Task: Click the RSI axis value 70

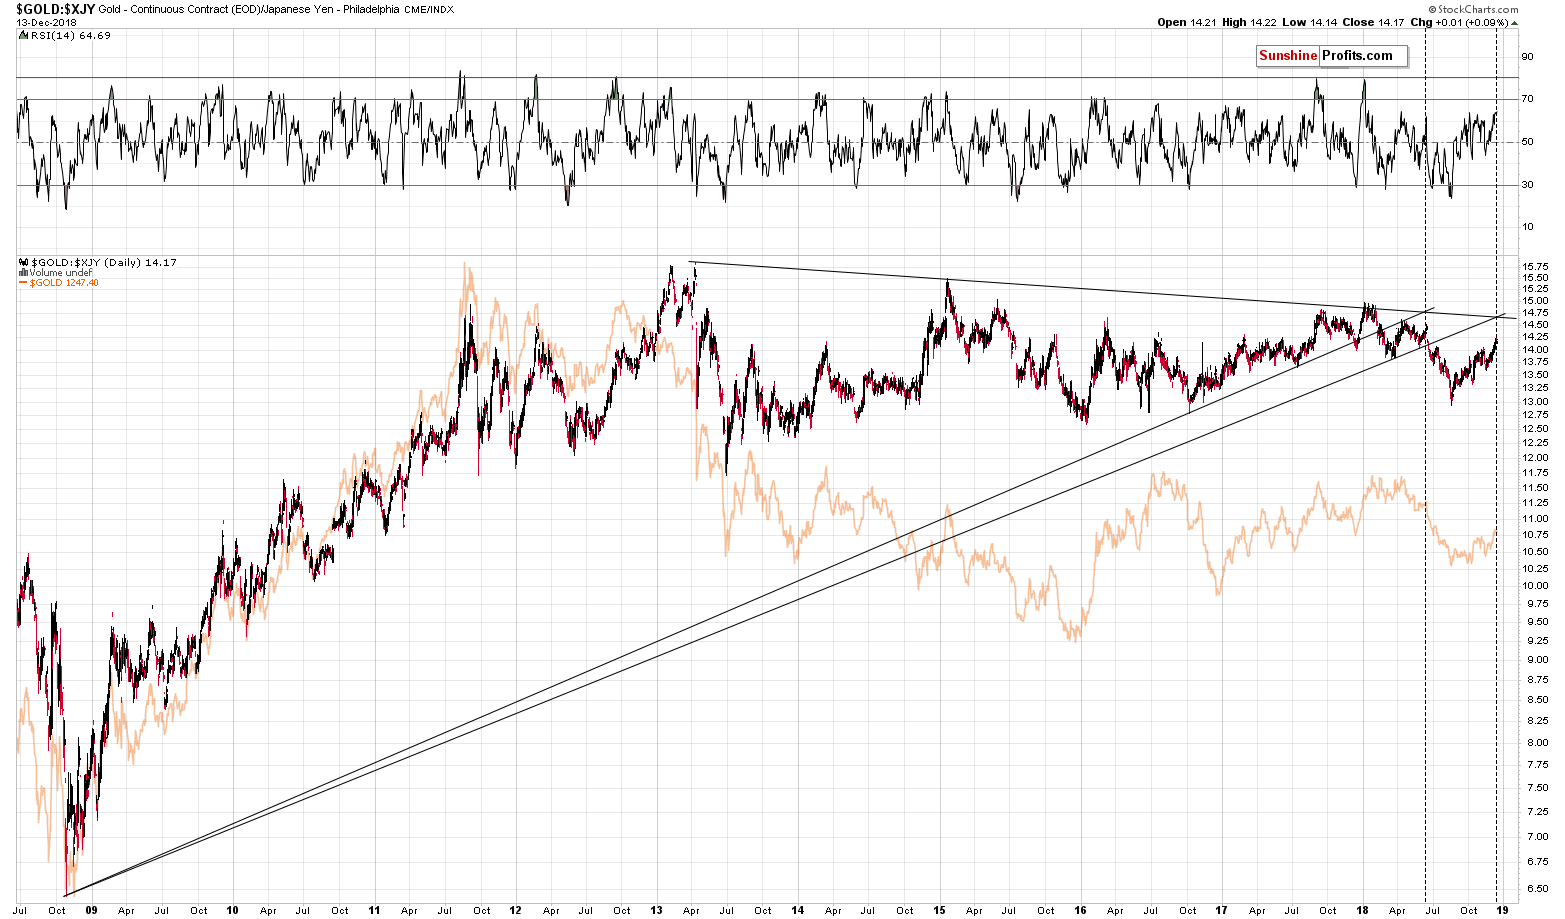Action: pos(1527,98)
